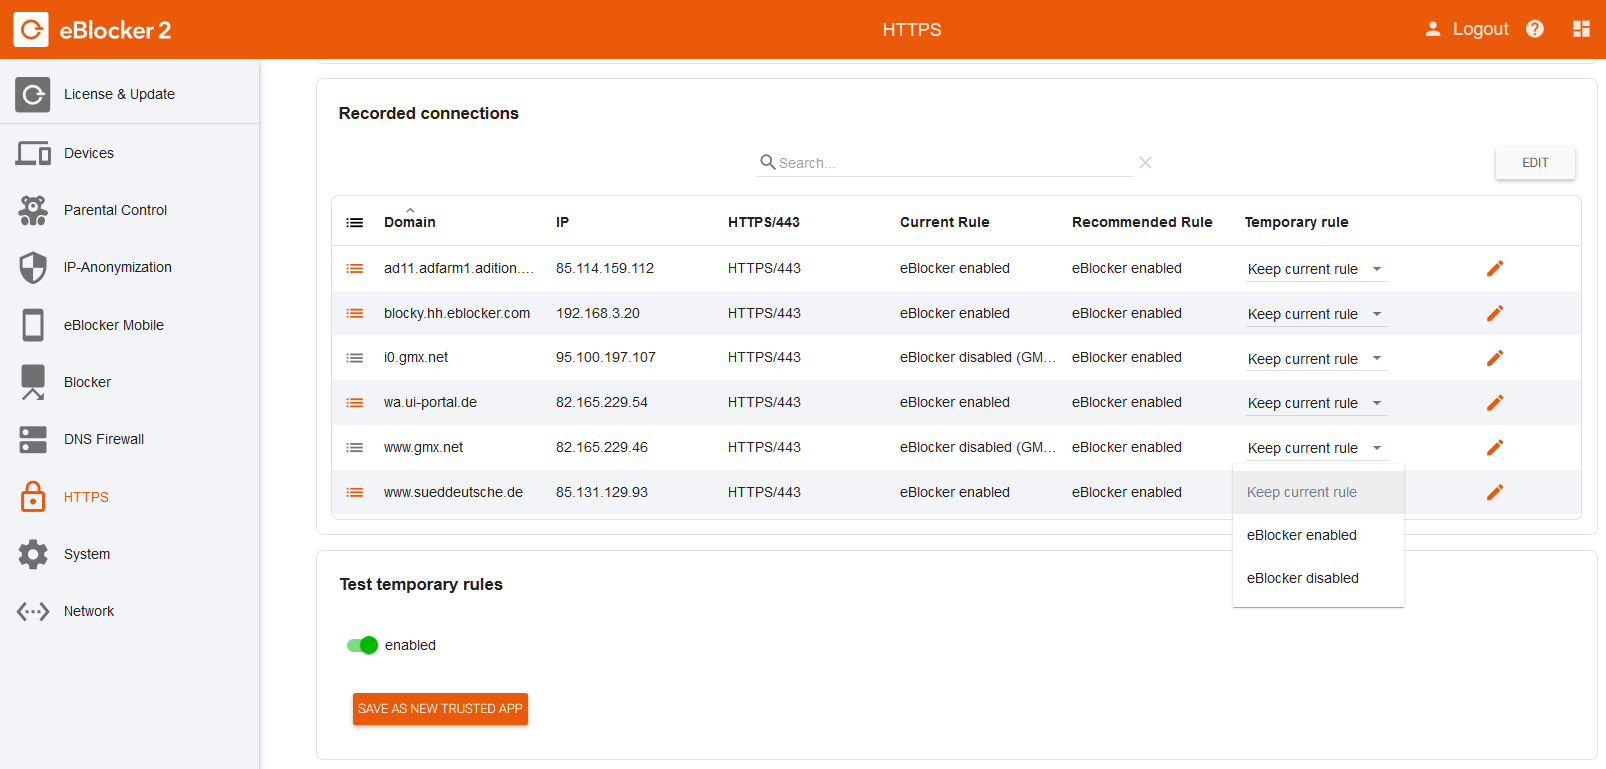Click the list icon for www.gmx.net row
This screenshot has height=769, width=1606.
pos(355,448)
